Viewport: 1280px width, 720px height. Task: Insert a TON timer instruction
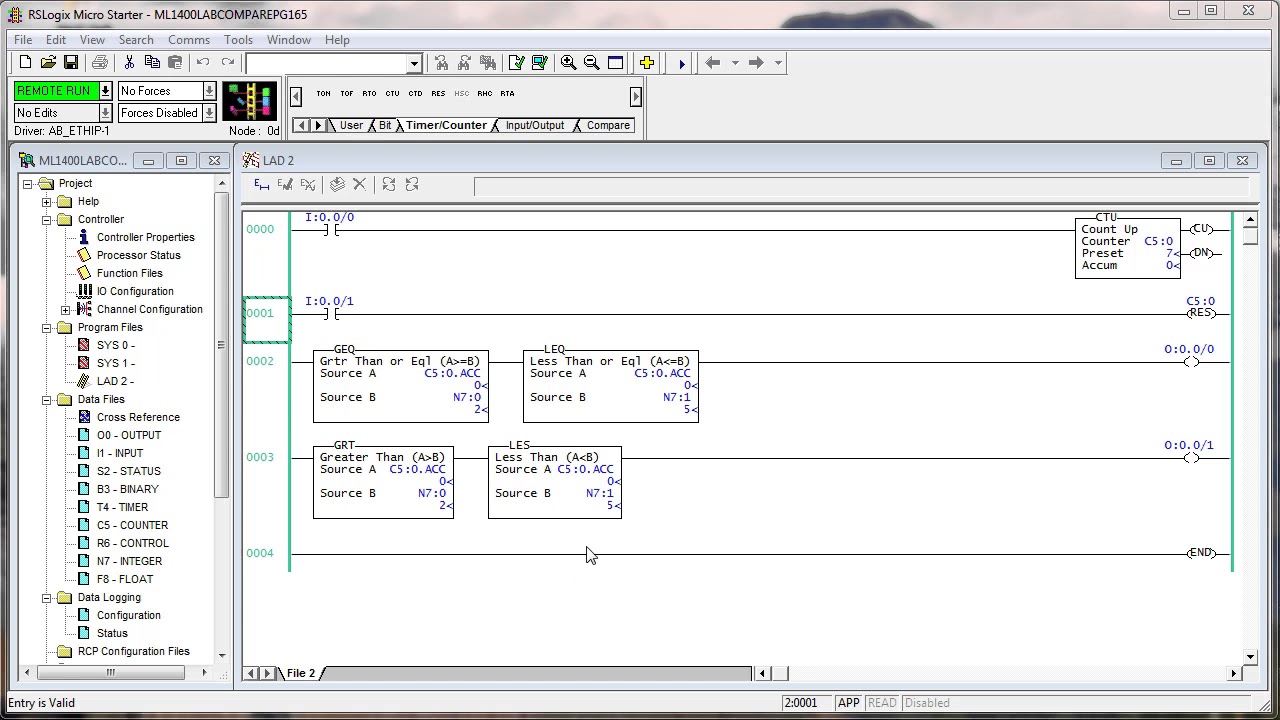[323, 94]
